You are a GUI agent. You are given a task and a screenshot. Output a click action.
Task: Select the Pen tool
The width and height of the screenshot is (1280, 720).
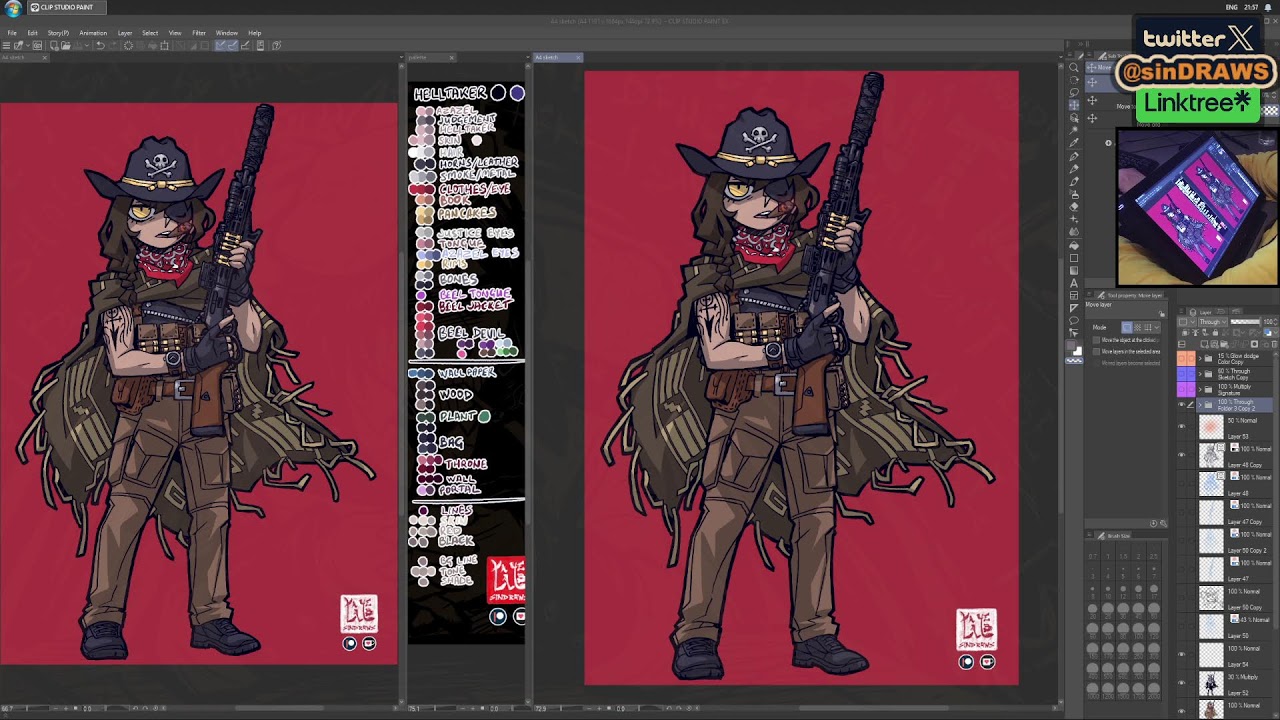click(x=1074, y=157)
